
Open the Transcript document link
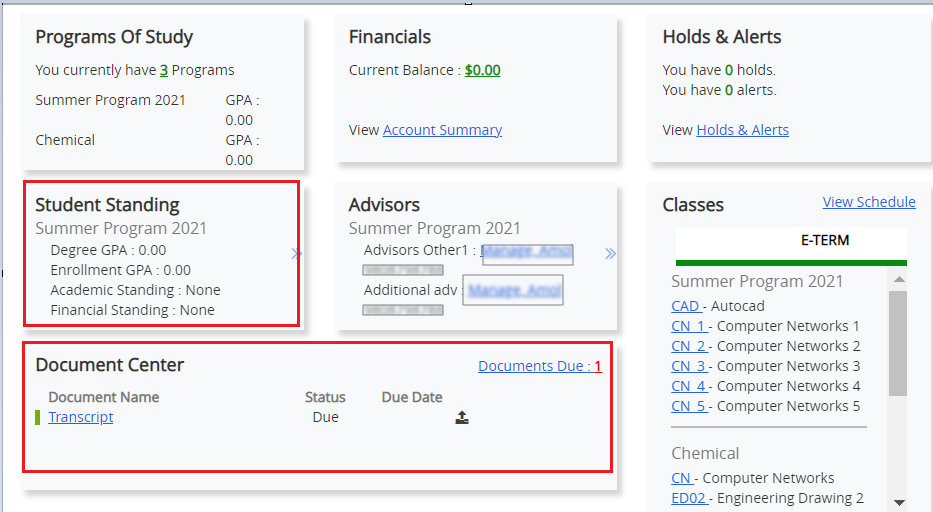(x=81, y=417)
